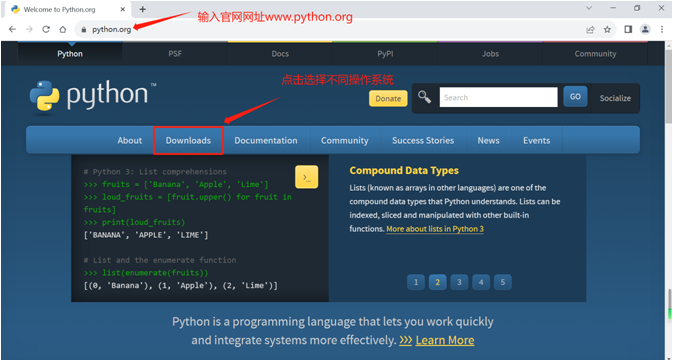Open the Success Stories navigation menu
This screenshot has width=673, height=361.
[423, 140]
